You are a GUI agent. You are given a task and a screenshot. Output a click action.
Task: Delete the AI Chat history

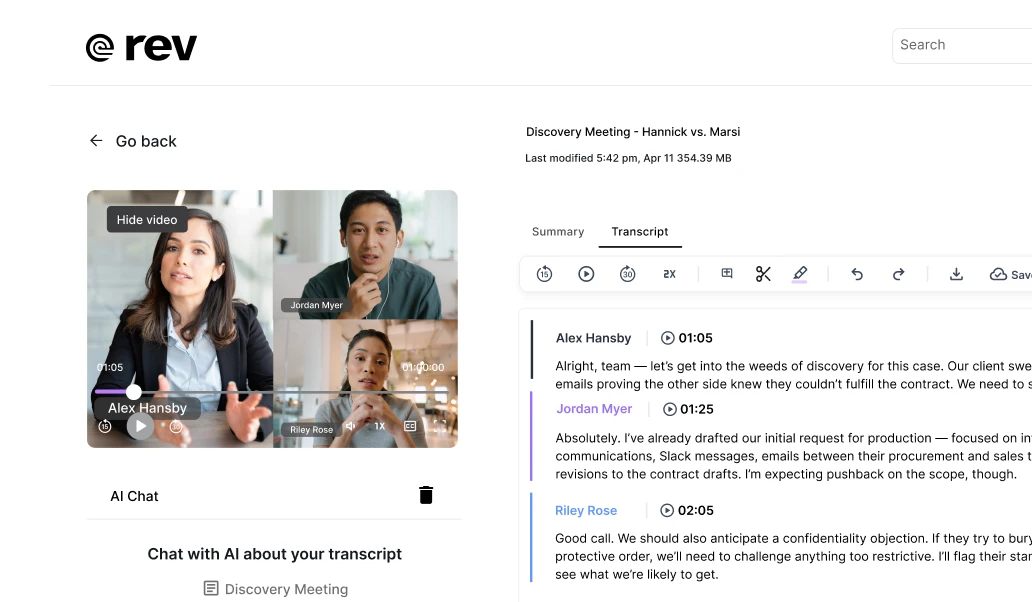(426, 495)
